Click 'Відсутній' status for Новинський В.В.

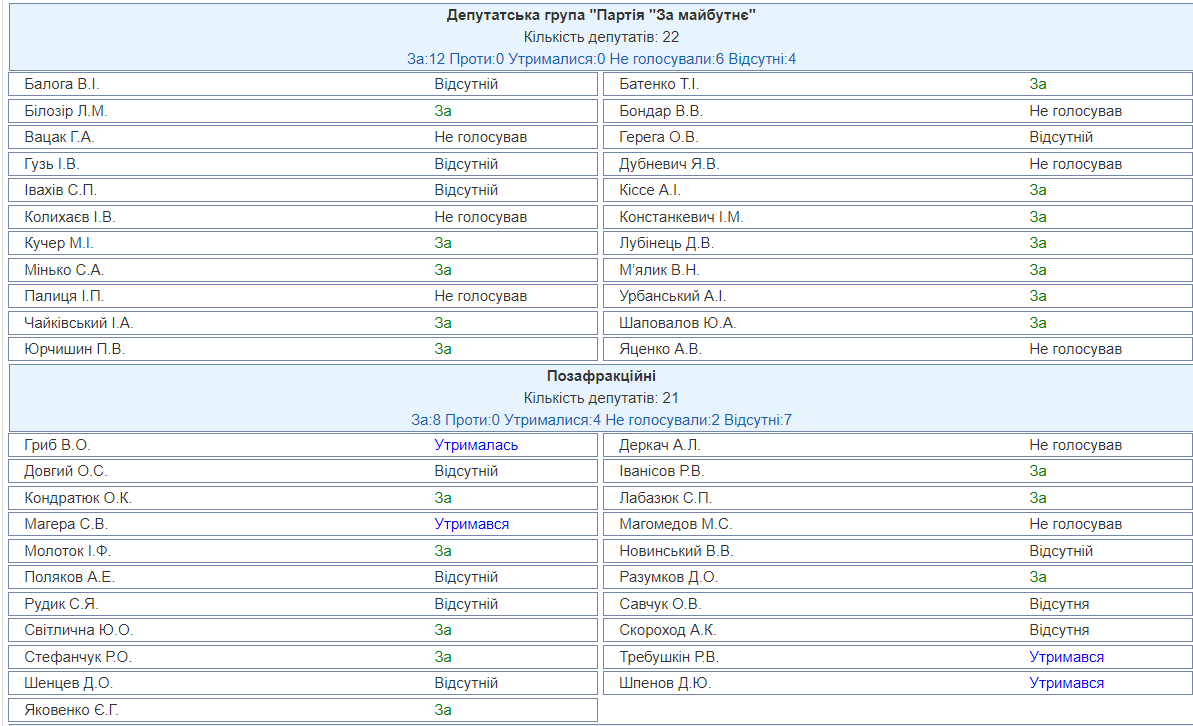[x=1061, y=551]
